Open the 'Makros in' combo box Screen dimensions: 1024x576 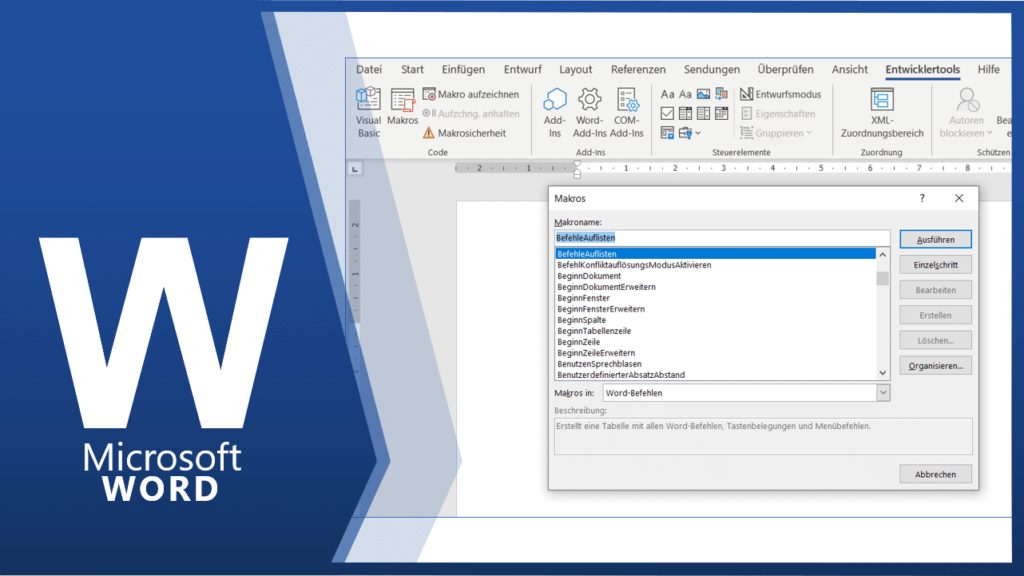click(746, 393)
